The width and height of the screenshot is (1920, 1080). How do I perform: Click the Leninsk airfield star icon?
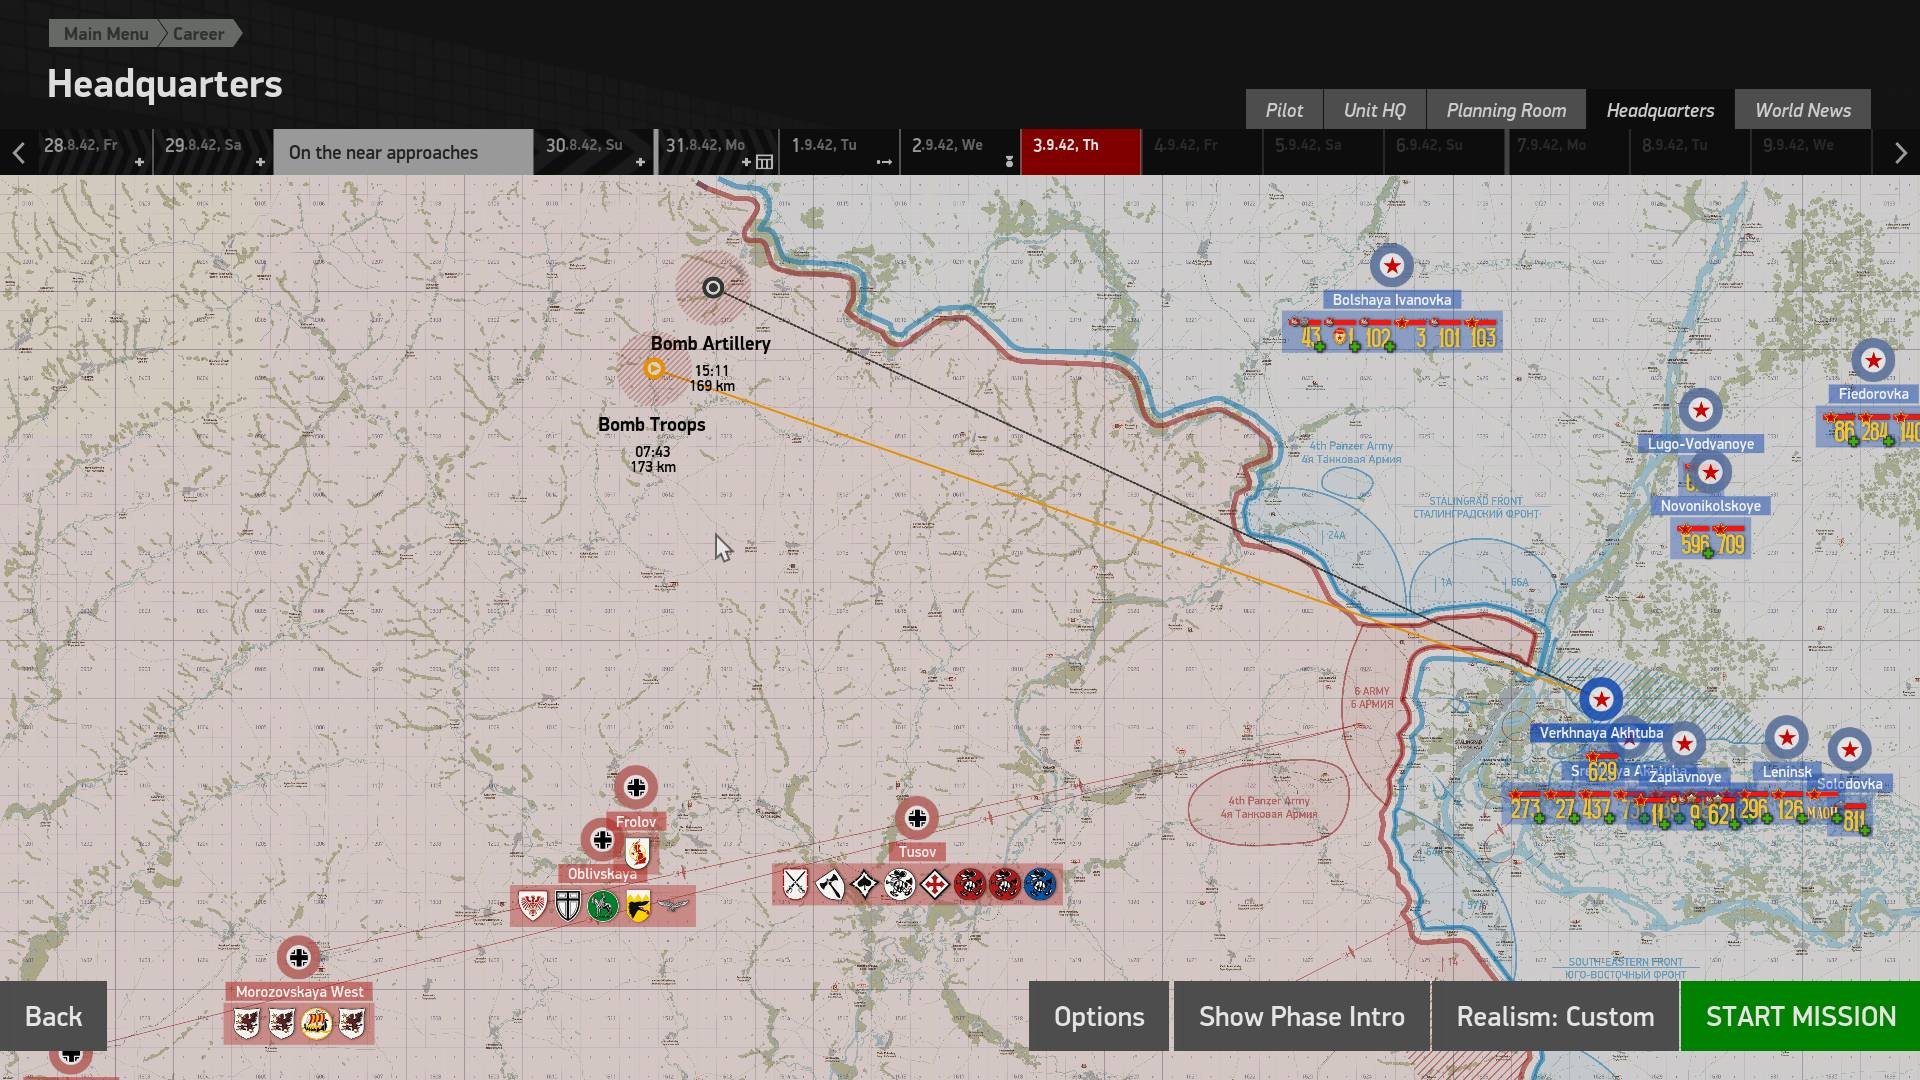coord(1786,738)
